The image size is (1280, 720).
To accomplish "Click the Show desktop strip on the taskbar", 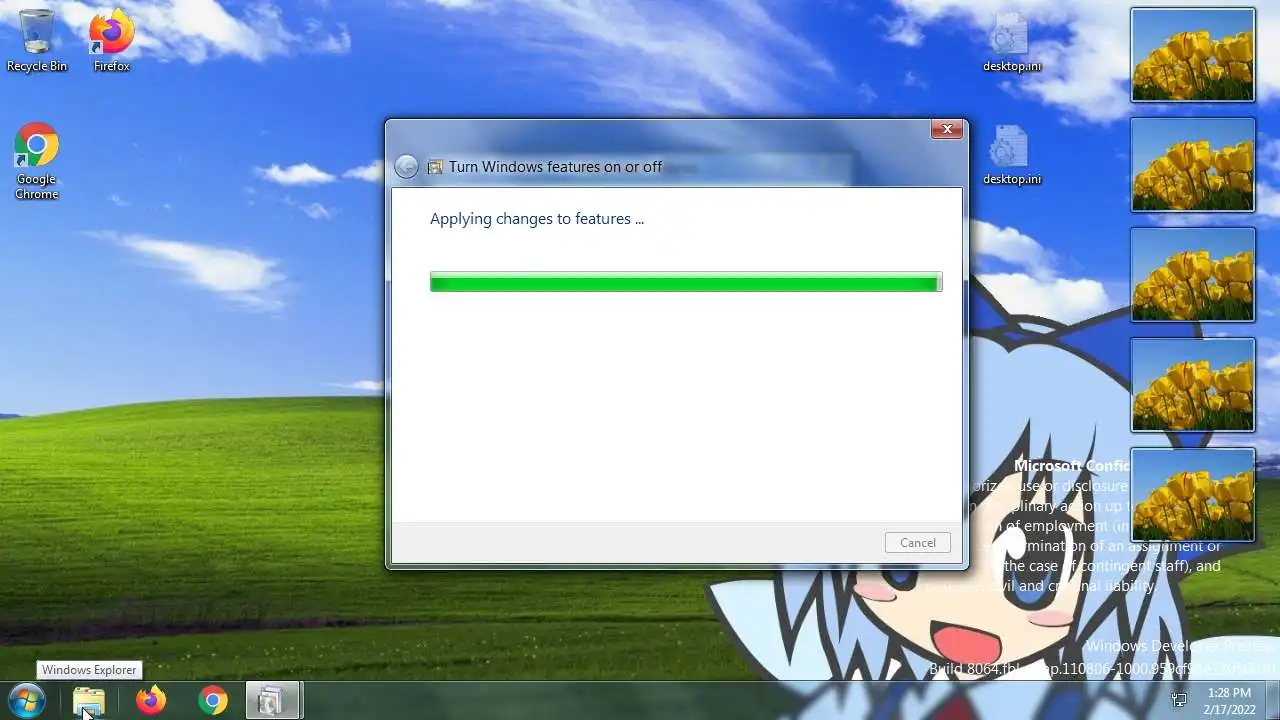I will click(1272, 701).
